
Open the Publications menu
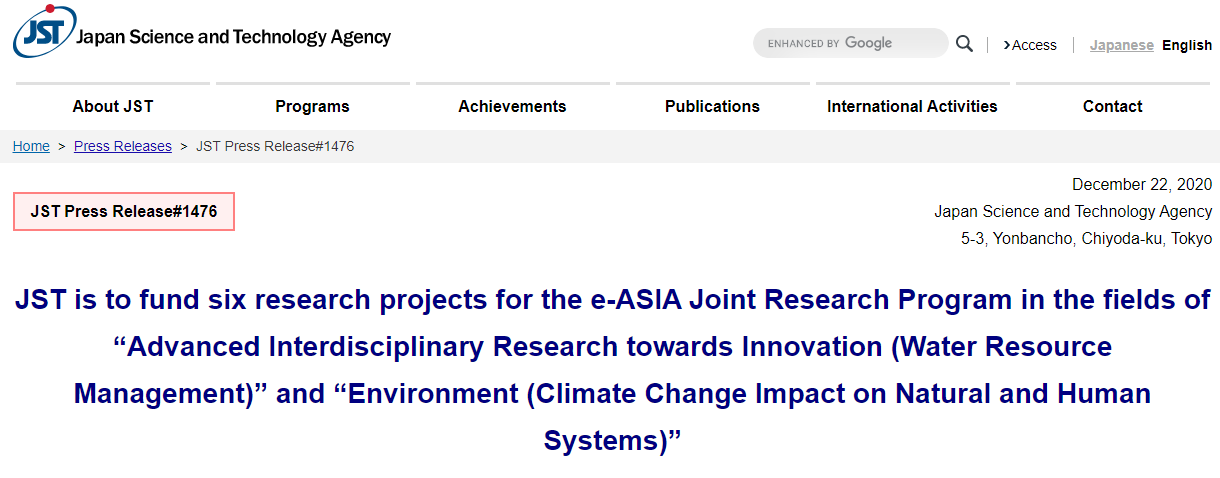click(712, 106)
